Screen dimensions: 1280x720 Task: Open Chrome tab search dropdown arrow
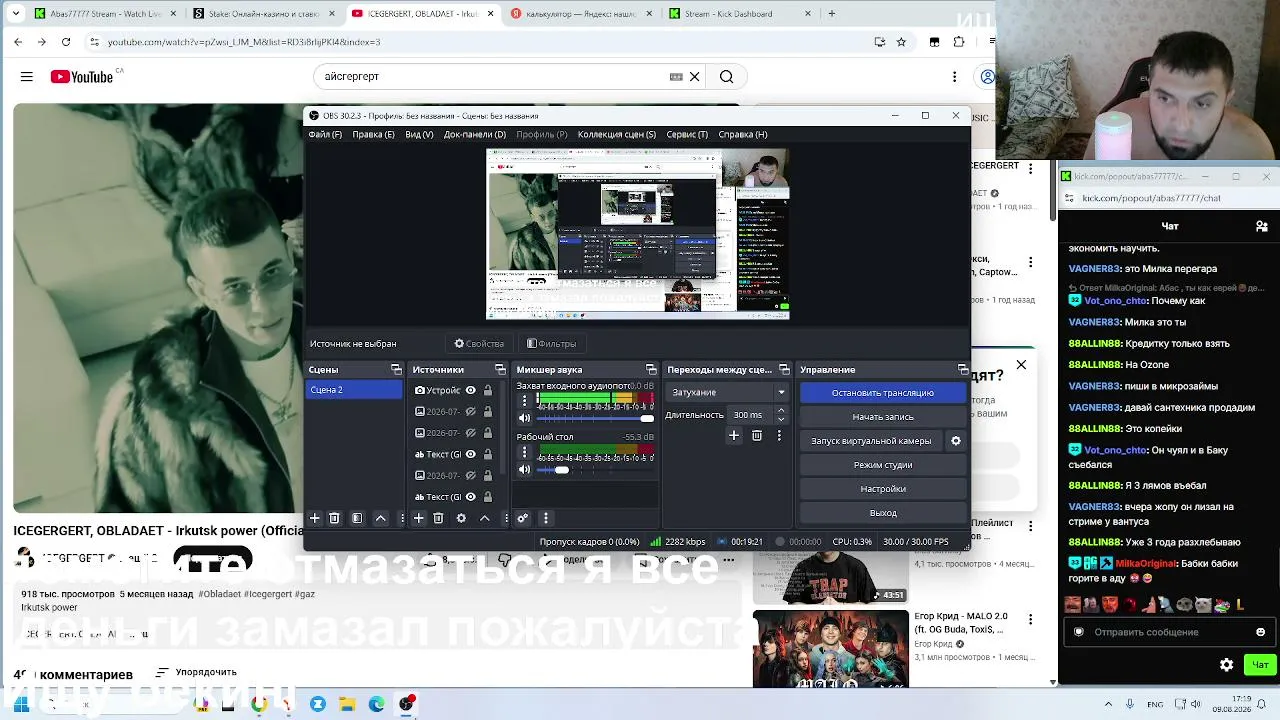coord(15,14)
